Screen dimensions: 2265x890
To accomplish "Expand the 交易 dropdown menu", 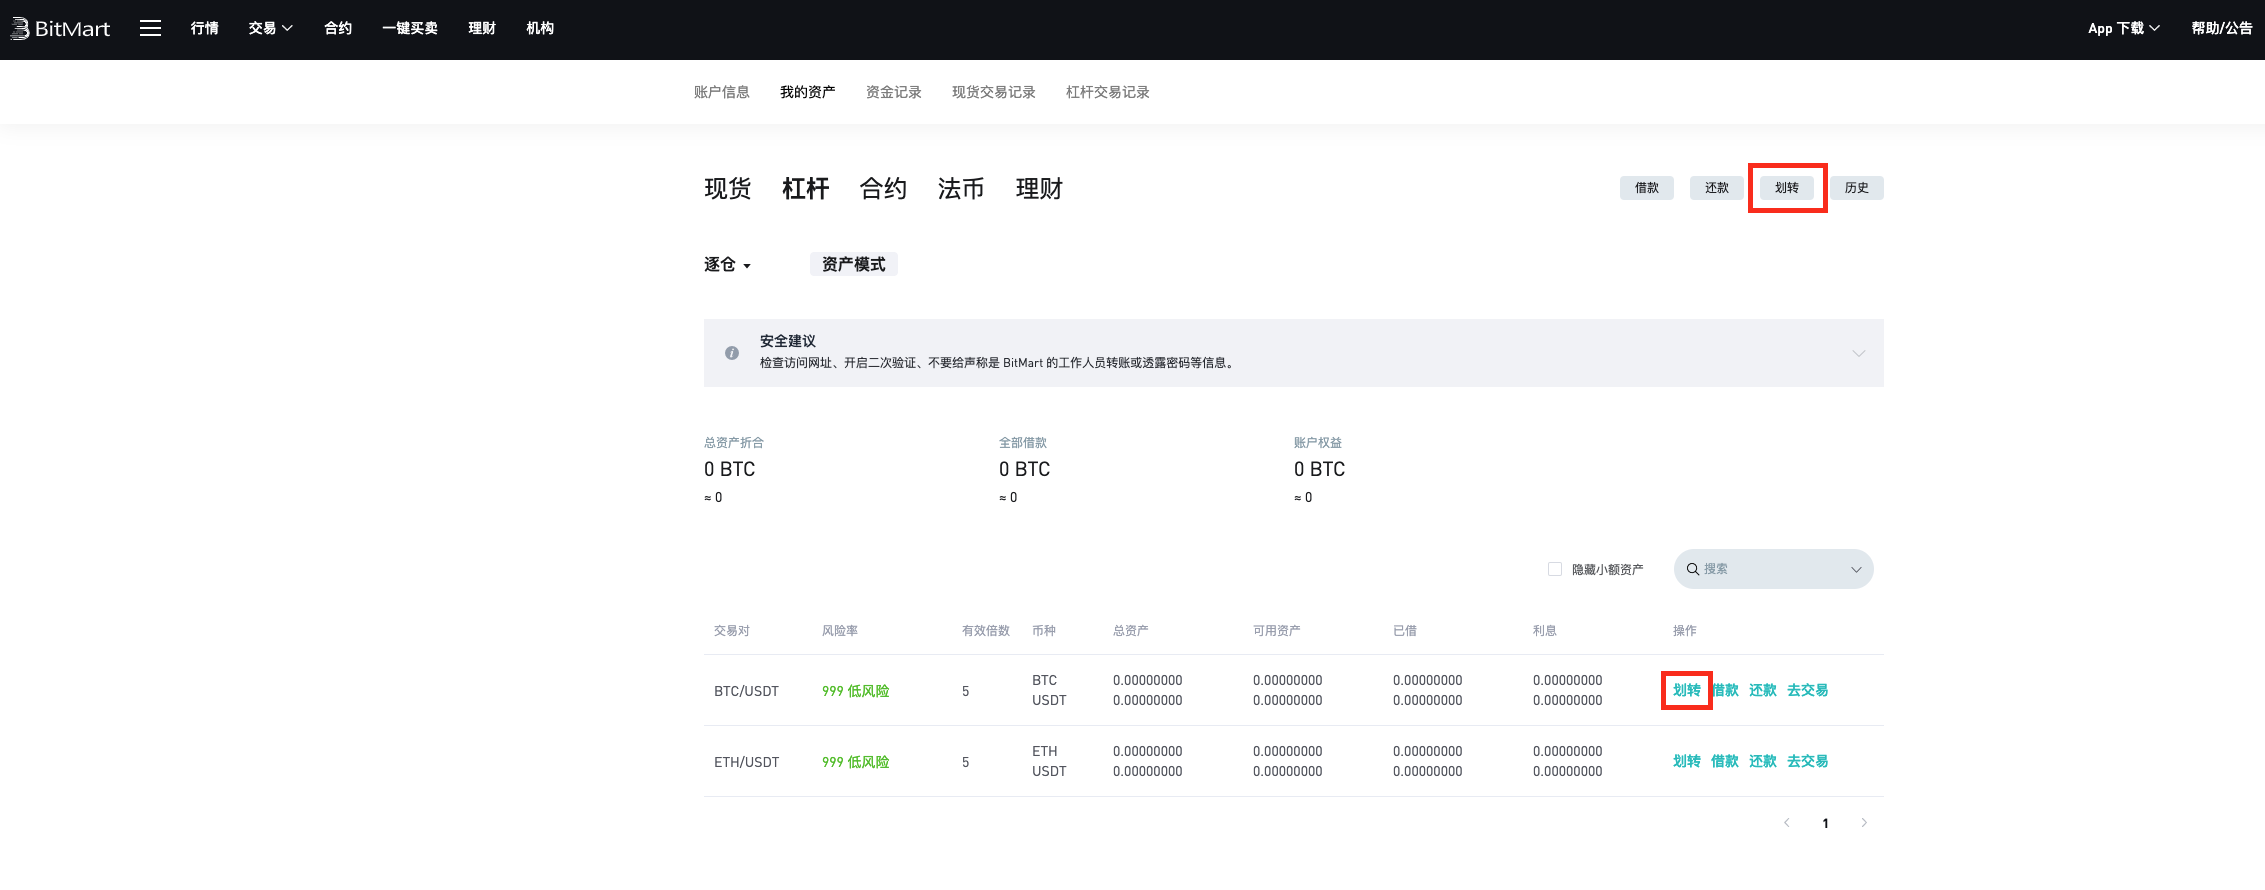I will pos(270,28).
